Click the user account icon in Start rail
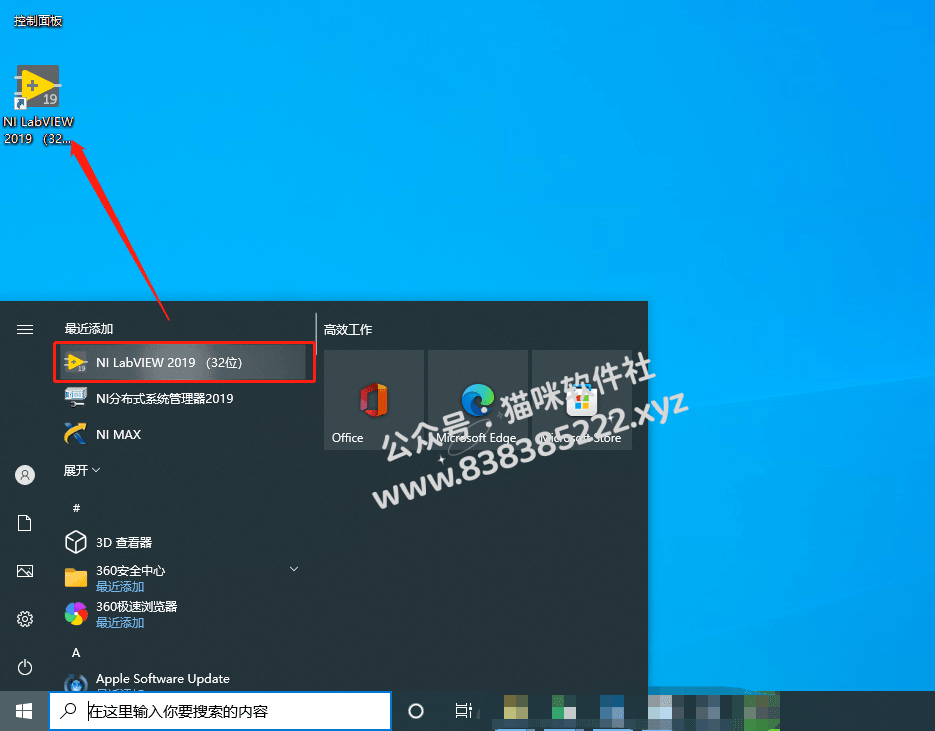The image size is (935, 731). click(25, 475)
